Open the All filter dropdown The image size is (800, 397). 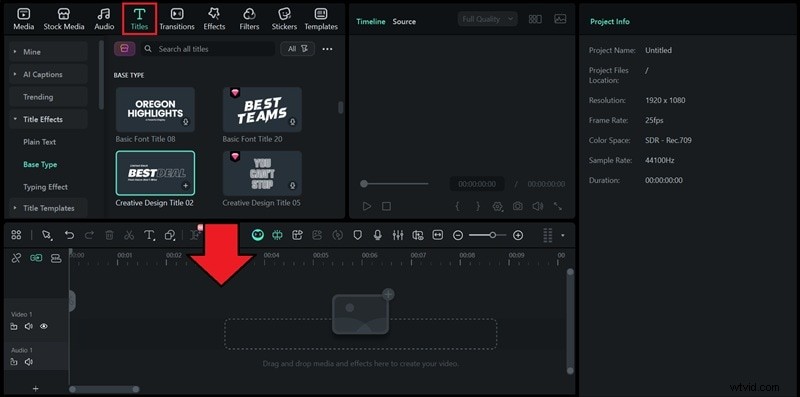pyautogui.click(x=297, y=49)
